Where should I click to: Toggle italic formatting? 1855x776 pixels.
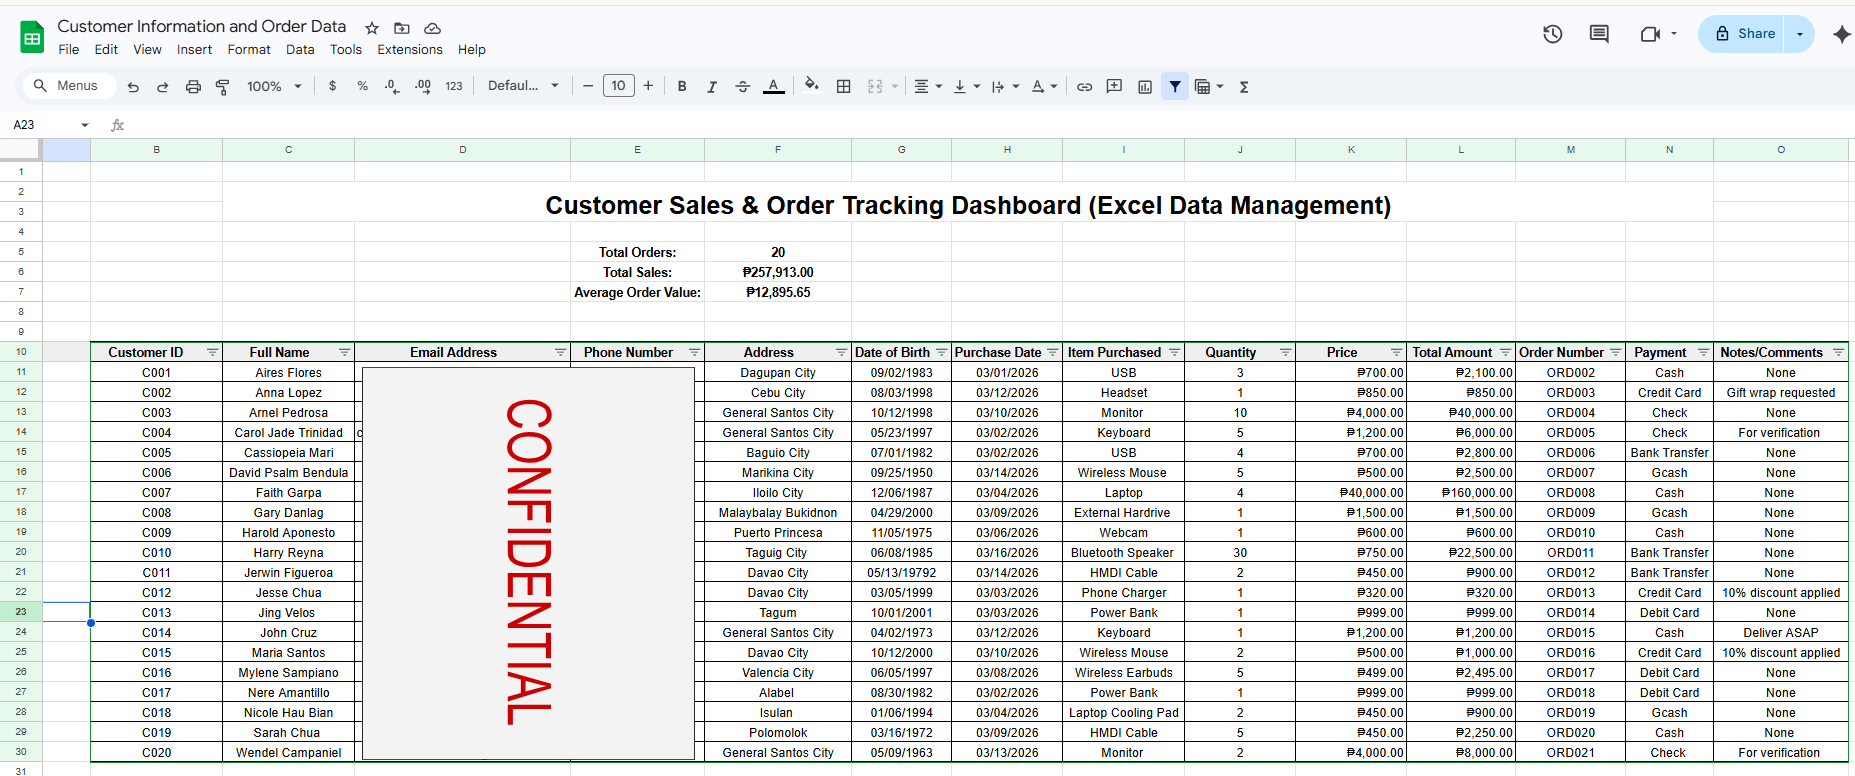[712, 87]
